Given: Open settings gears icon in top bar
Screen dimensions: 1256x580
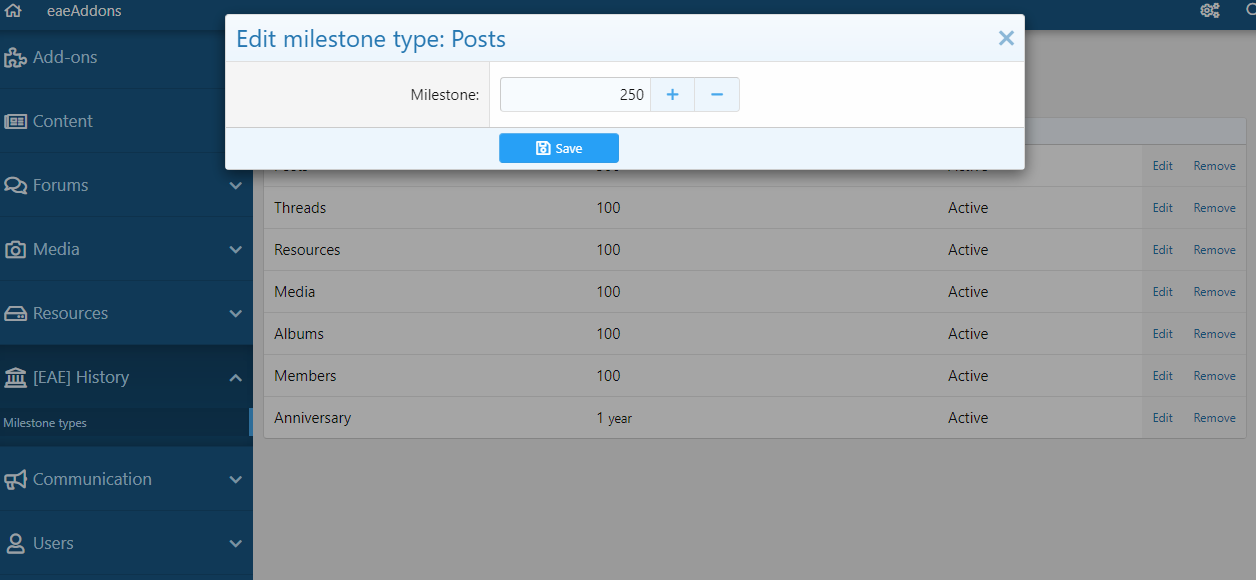Looking at the screenshot, I should point(1210,11).
